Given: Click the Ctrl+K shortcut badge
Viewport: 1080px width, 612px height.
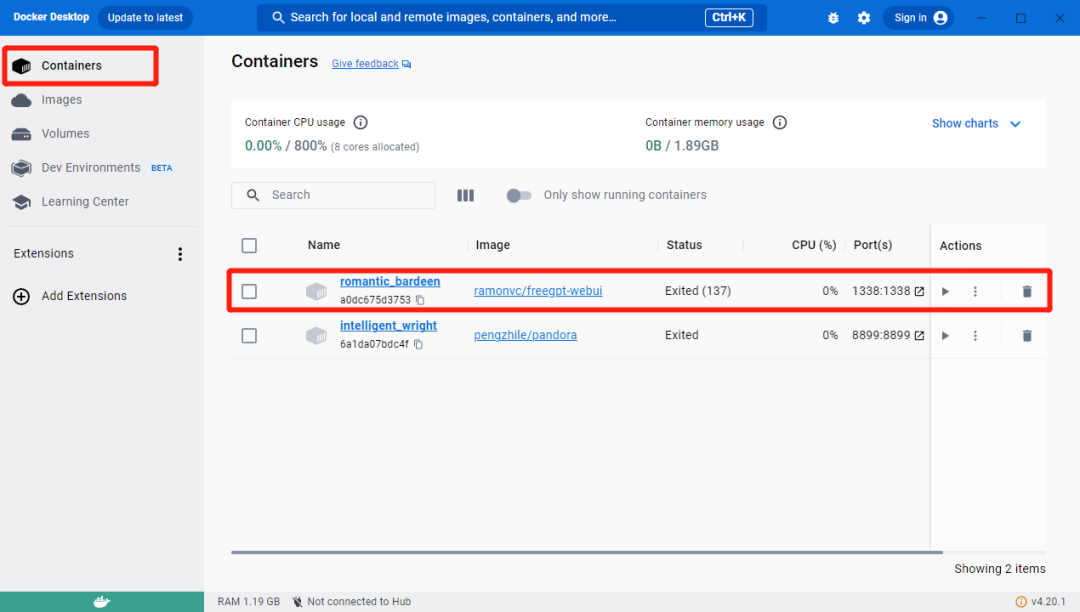Looking at the screenshot, I should 729,18.
